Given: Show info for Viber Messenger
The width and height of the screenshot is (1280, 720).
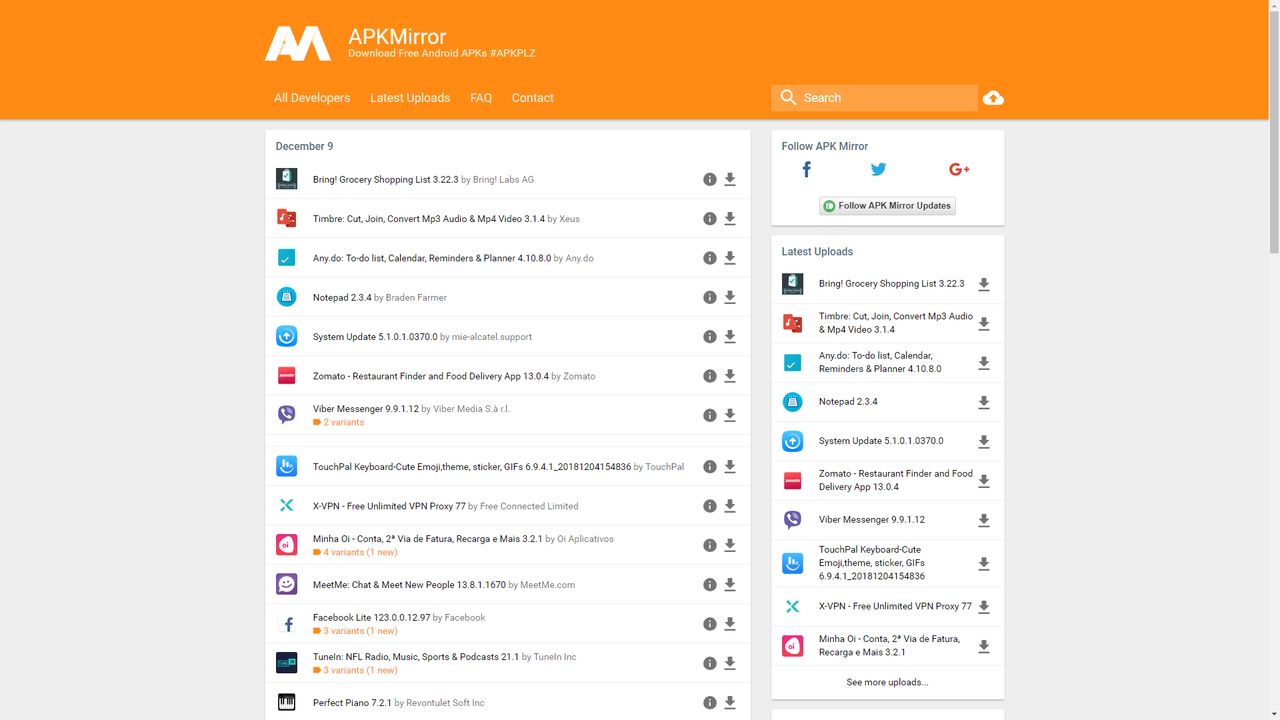Looking at the screenshot, I should coord(709,415).
